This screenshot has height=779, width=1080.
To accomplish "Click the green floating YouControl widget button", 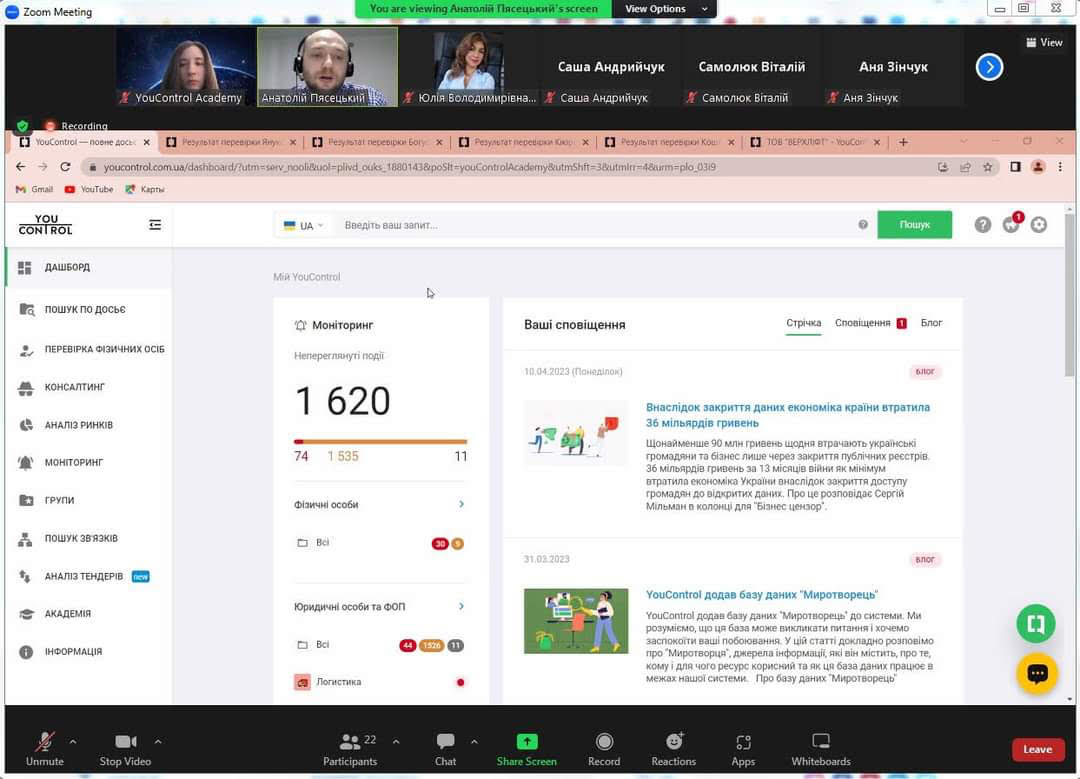I will pos(1035,623).
